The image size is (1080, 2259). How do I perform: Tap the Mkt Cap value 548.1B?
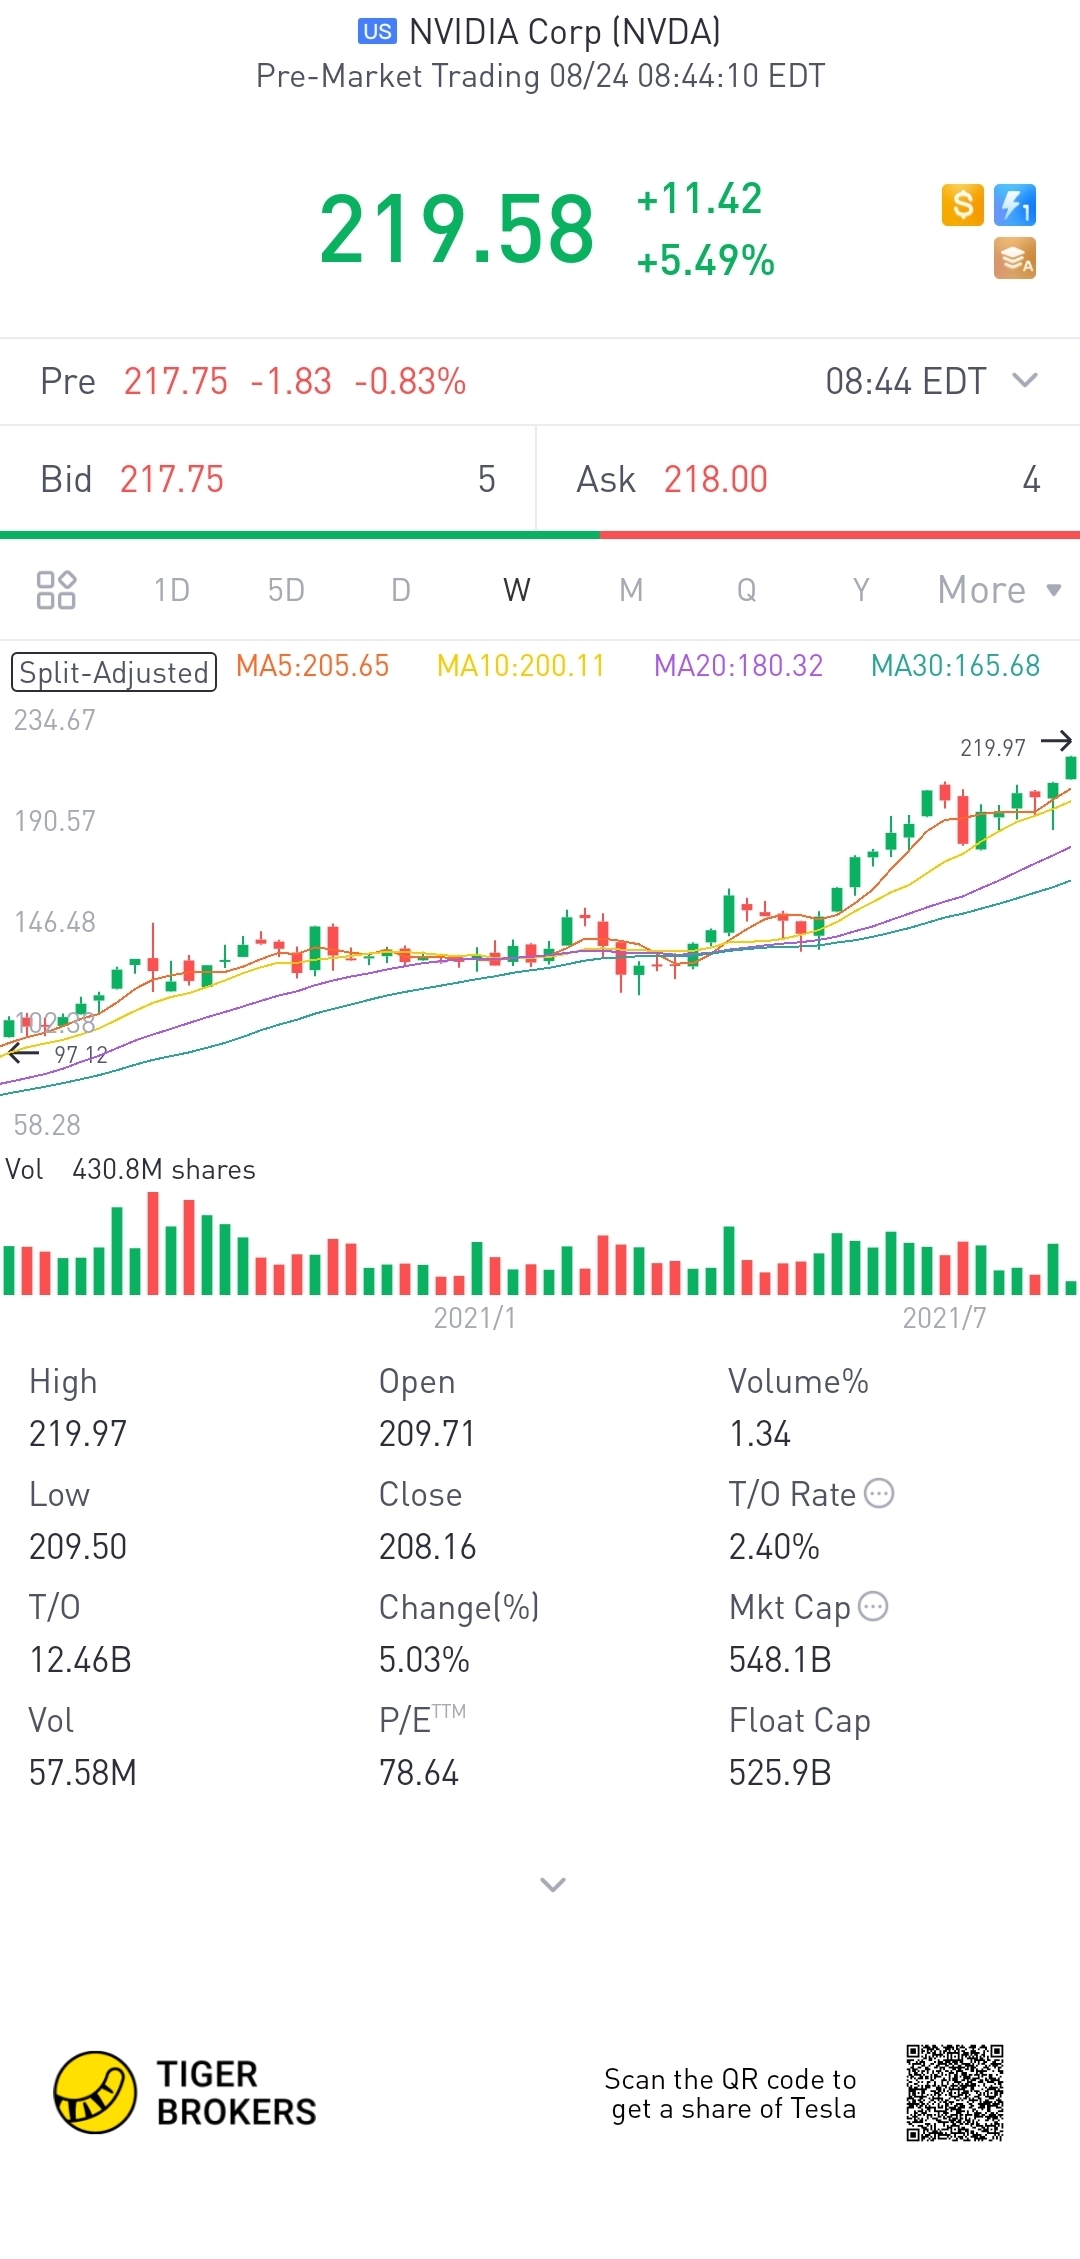tap(780, 1659)
